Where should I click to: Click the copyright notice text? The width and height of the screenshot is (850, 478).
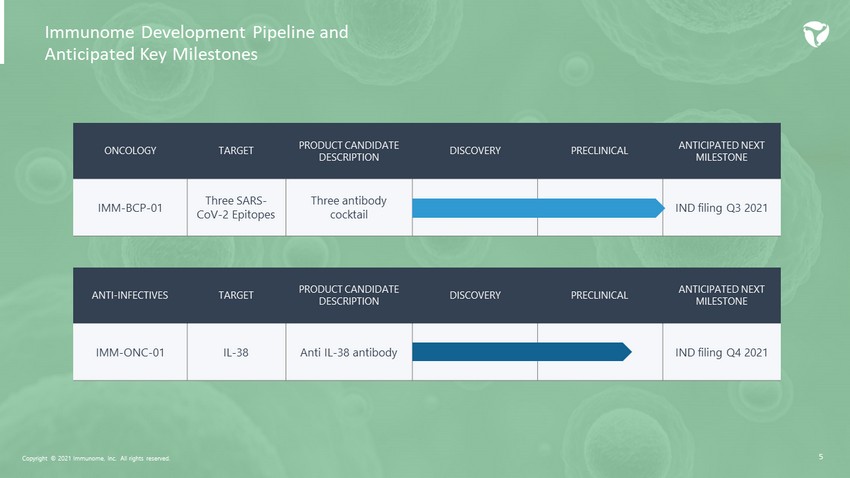click(96, 458)
